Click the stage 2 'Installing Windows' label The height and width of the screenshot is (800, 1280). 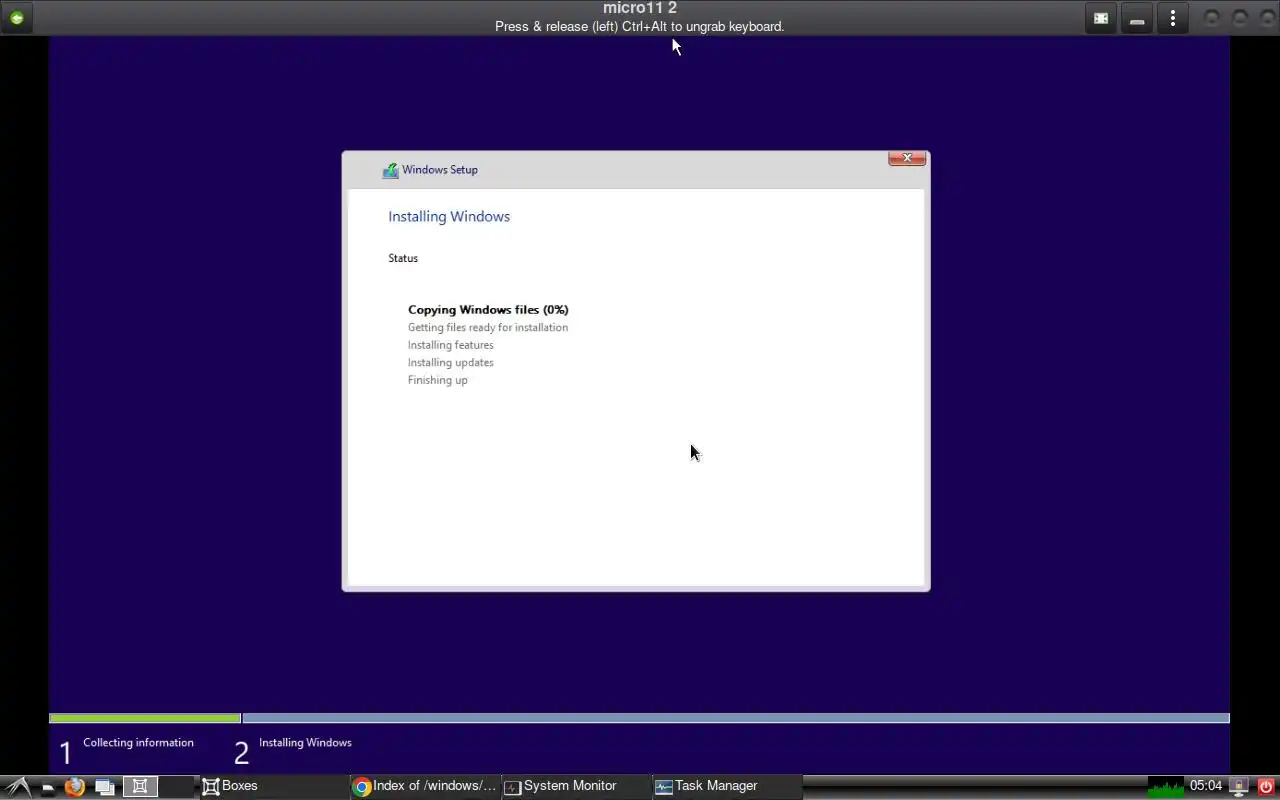point(305,743)
